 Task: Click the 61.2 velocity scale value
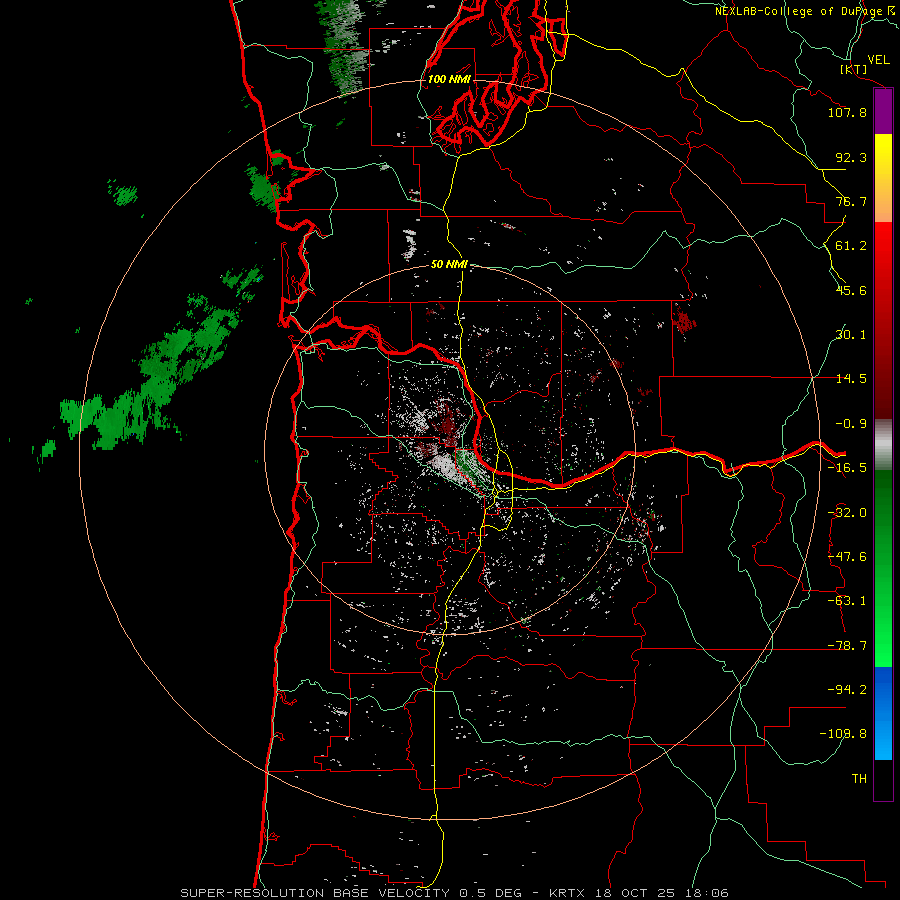coord(851,246)
